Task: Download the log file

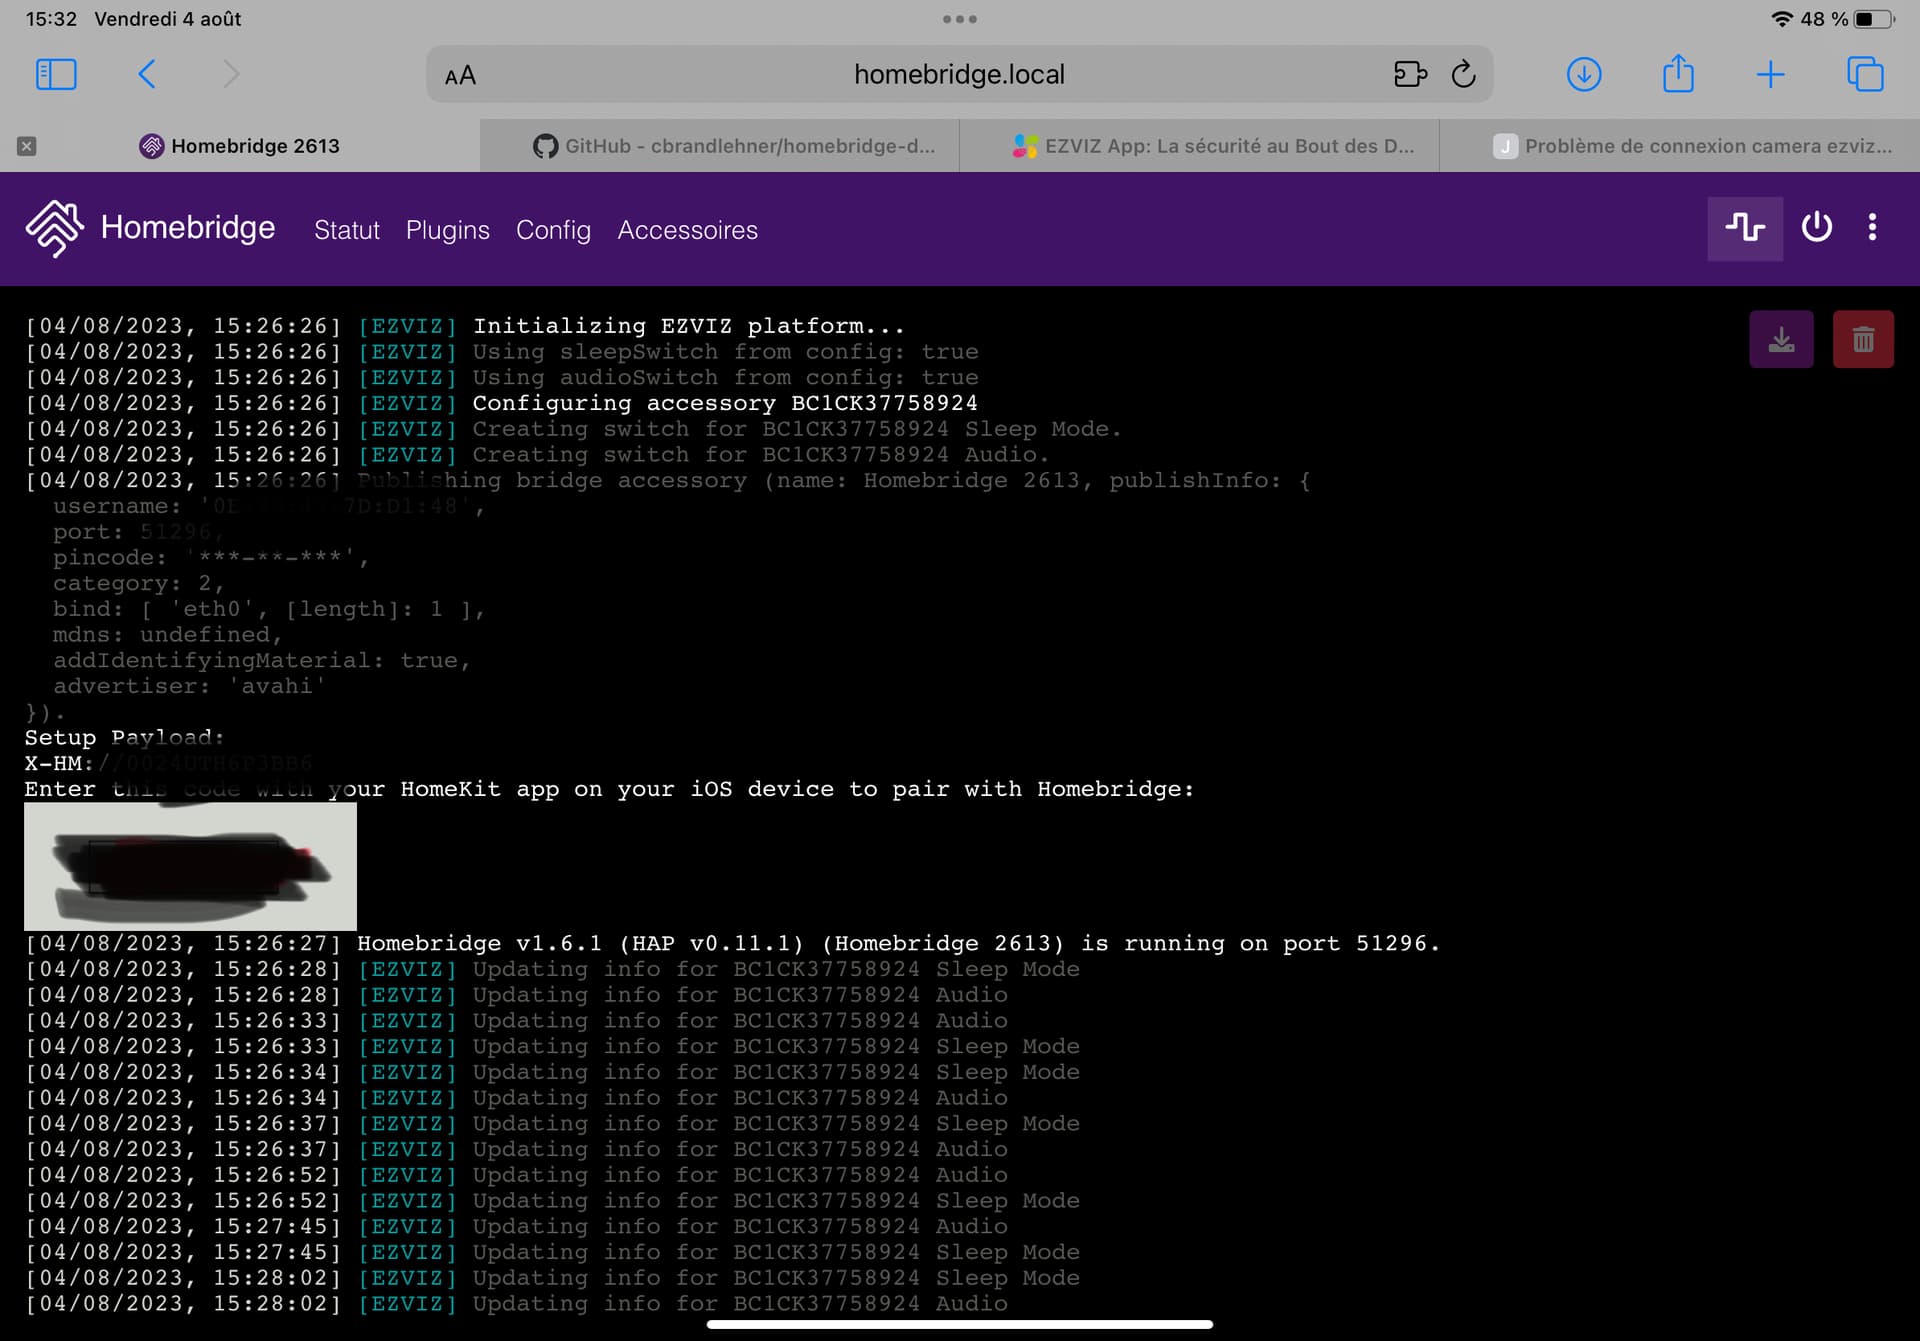Action: pos(1781,340)
